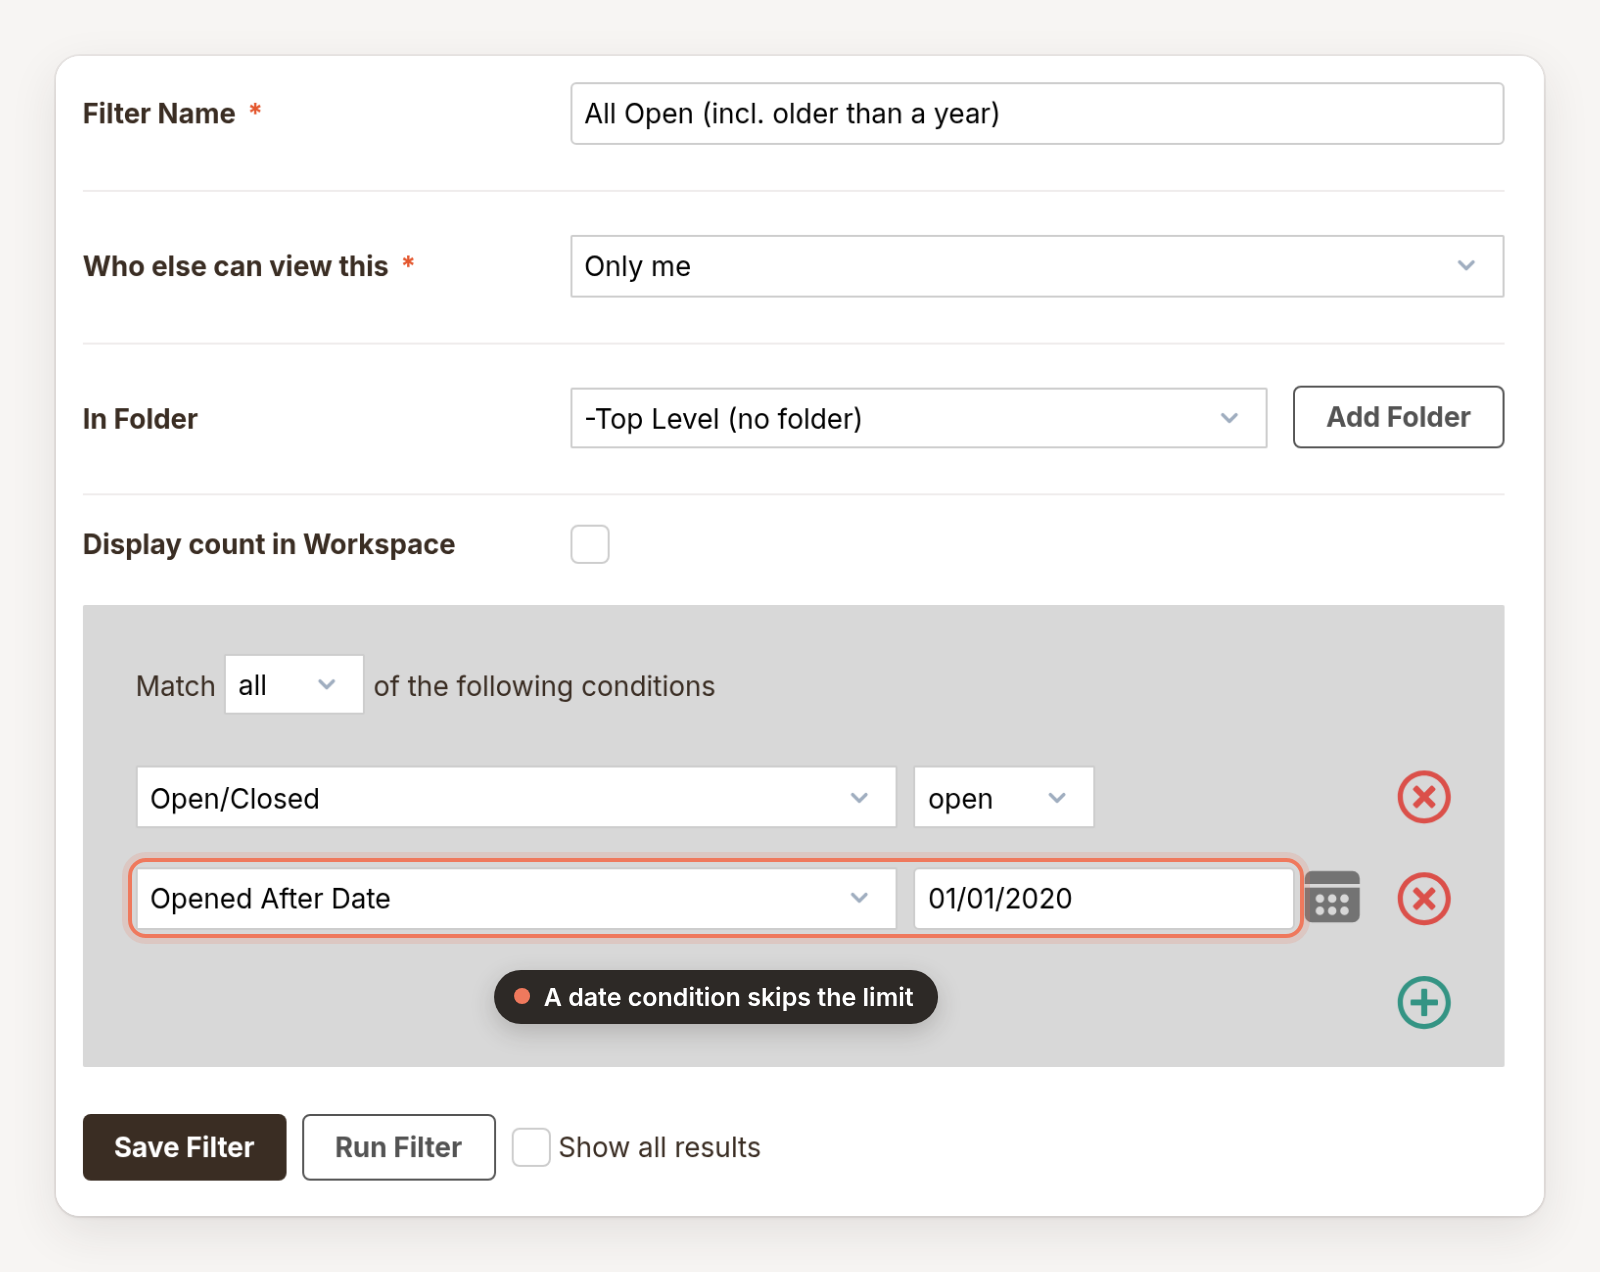Click the Show all results label

coord(659,1147)
